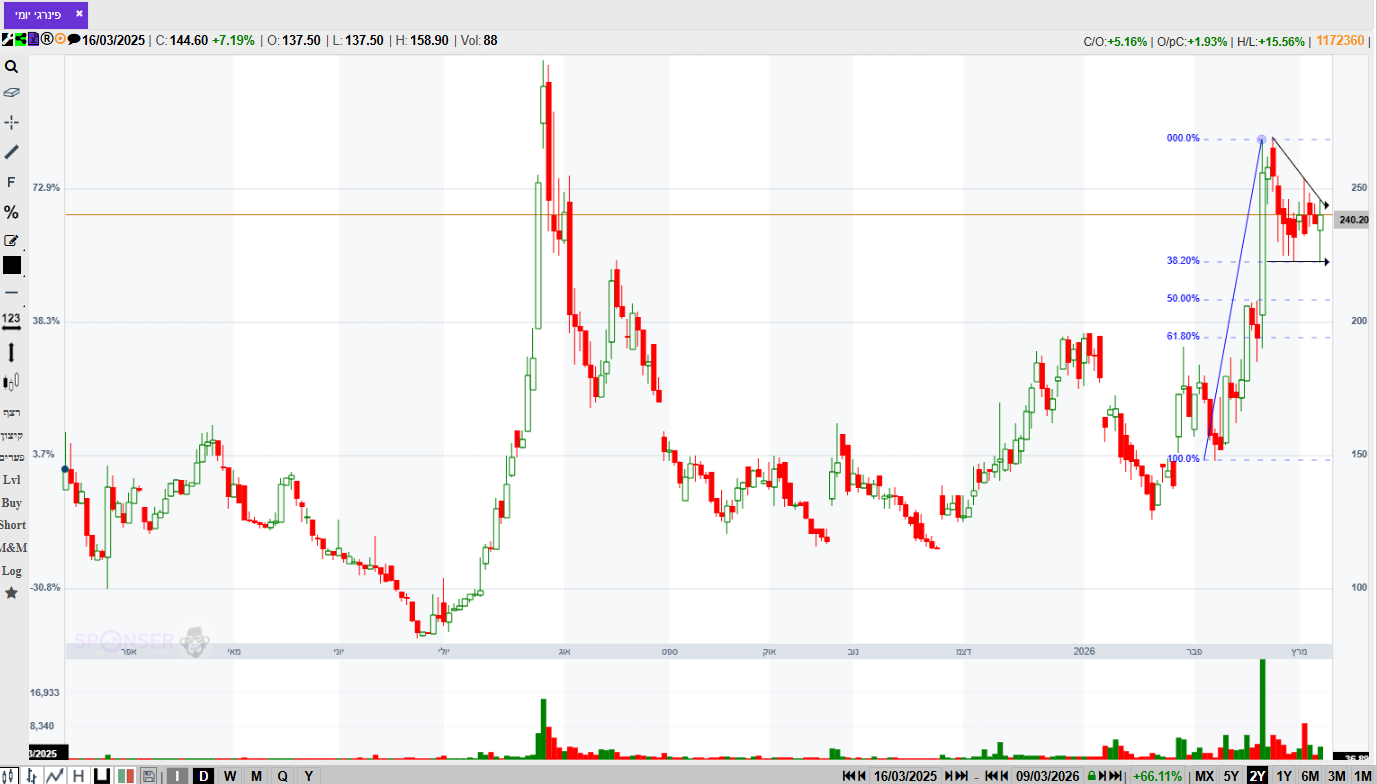This screenshot has width=1377, height=784.
Task: Select the 5Y range
Action: tap(1231, 776)
